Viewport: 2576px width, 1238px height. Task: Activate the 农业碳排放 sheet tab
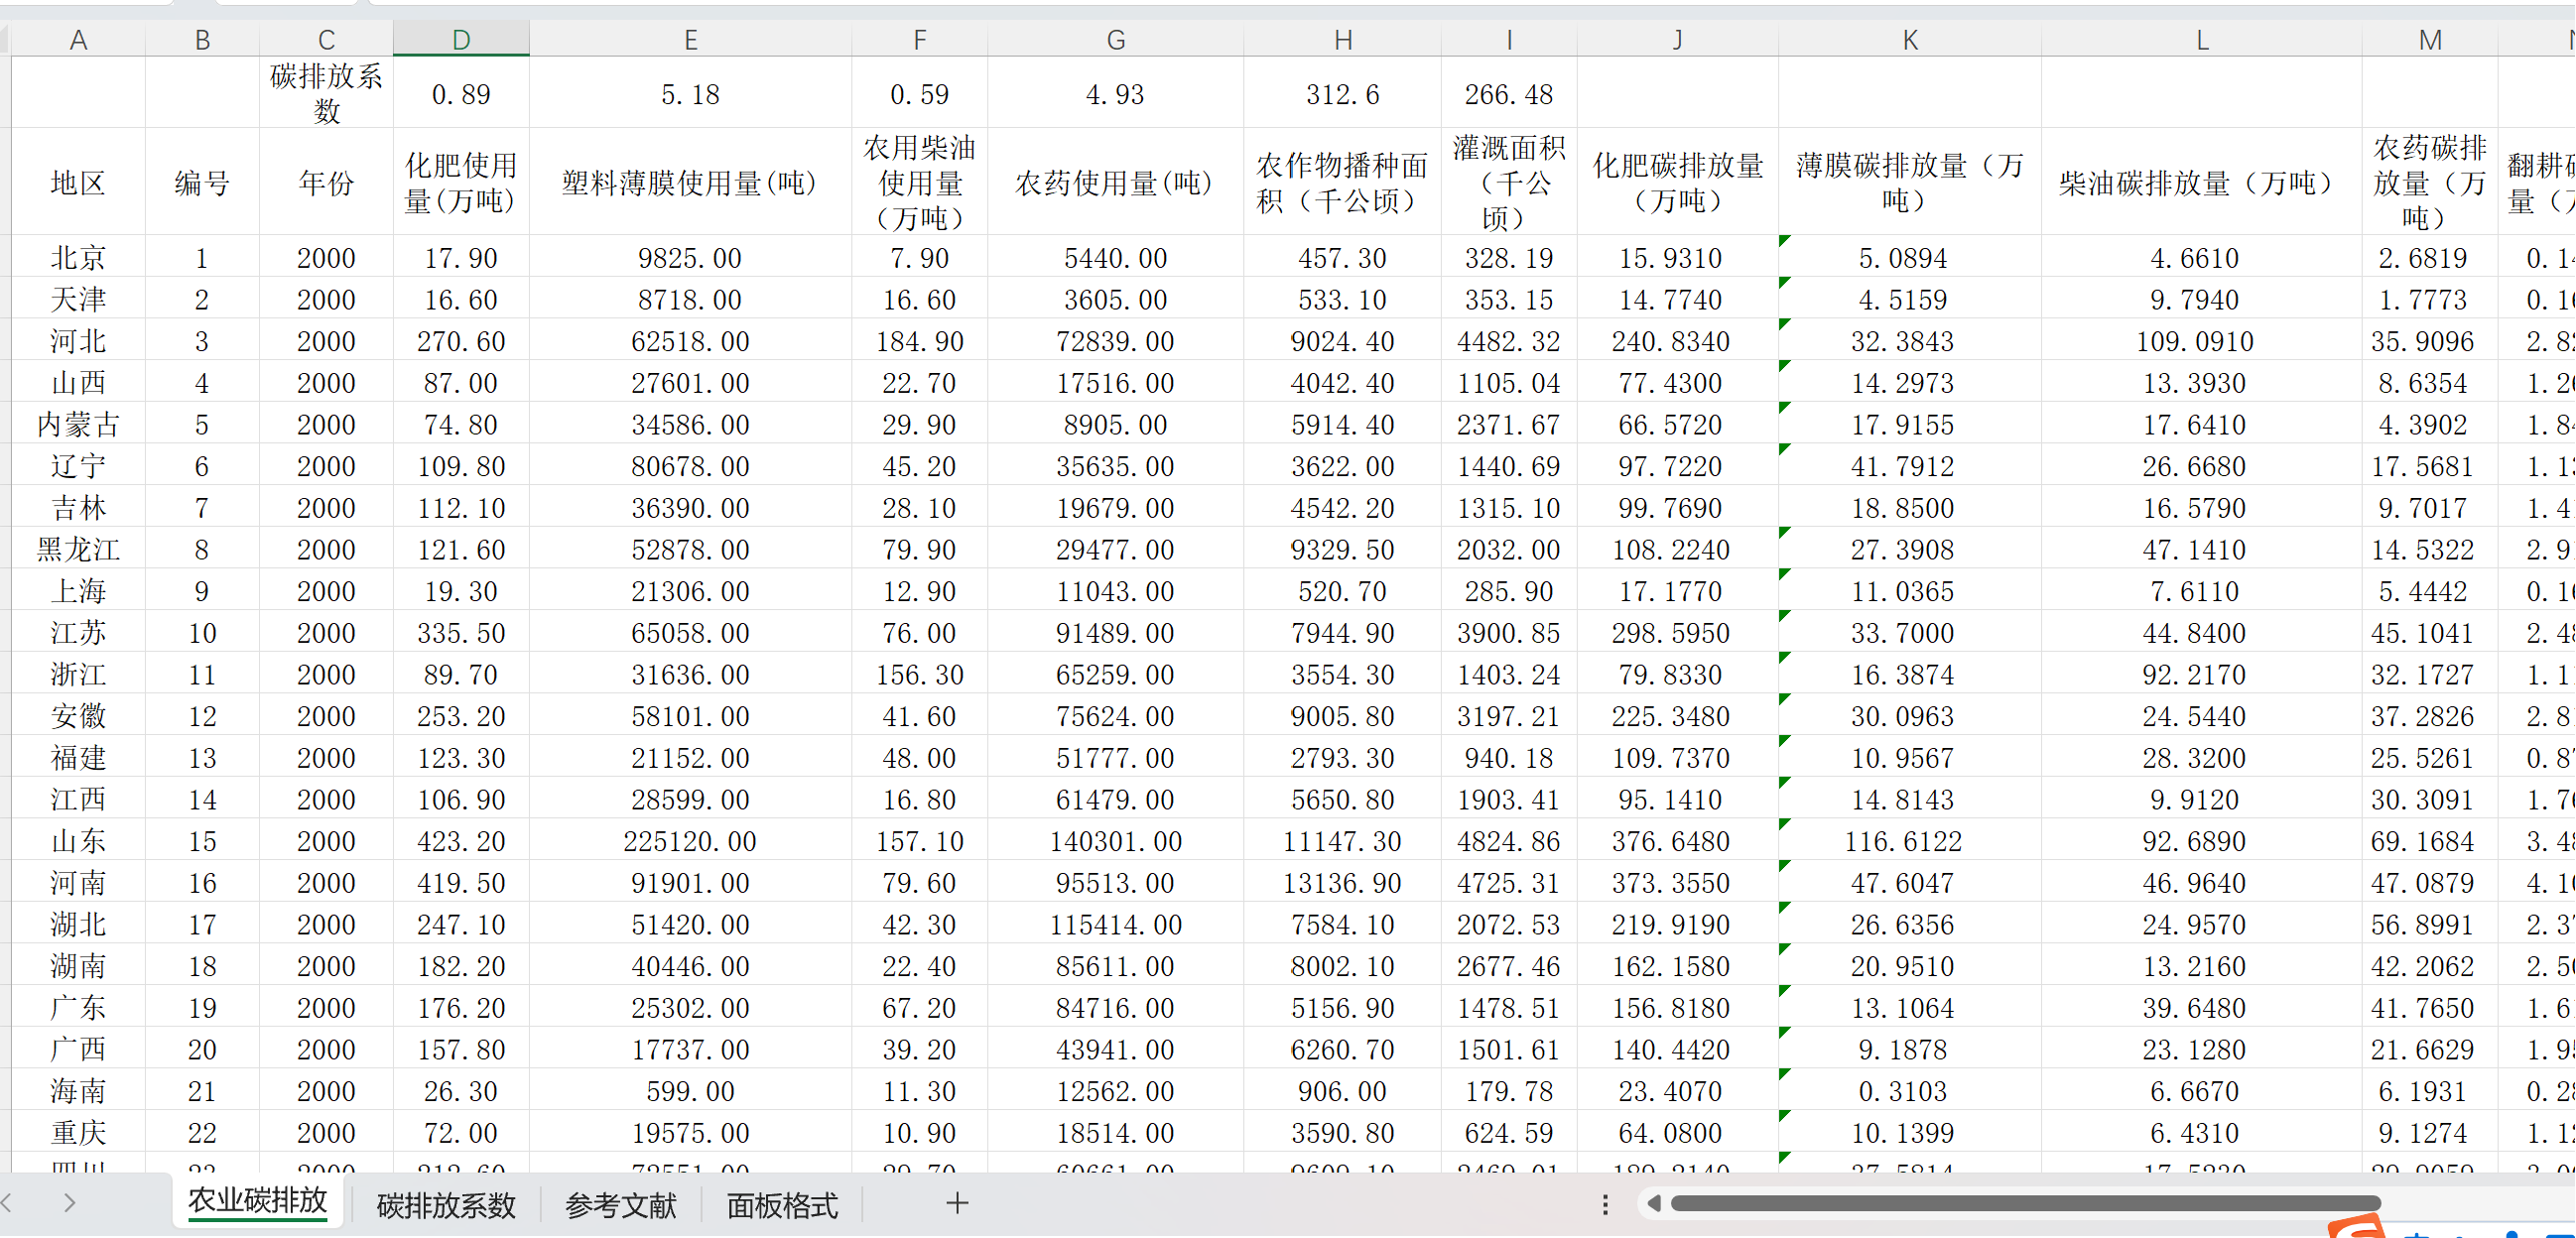coord(258,1202)
